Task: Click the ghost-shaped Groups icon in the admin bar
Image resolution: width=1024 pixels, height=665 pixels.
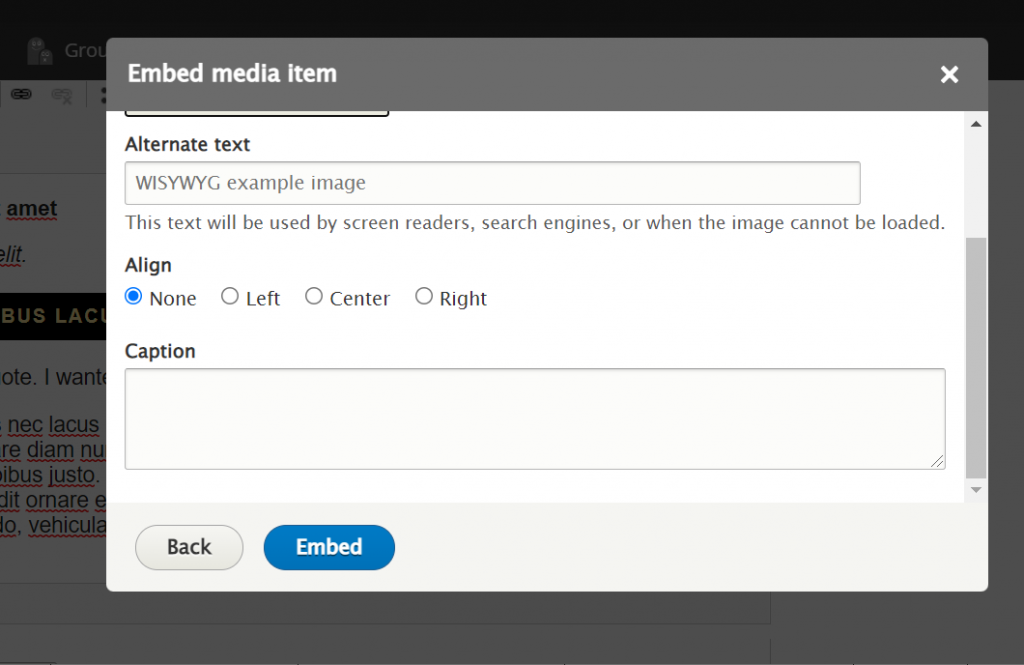Action: click(38, 50)
